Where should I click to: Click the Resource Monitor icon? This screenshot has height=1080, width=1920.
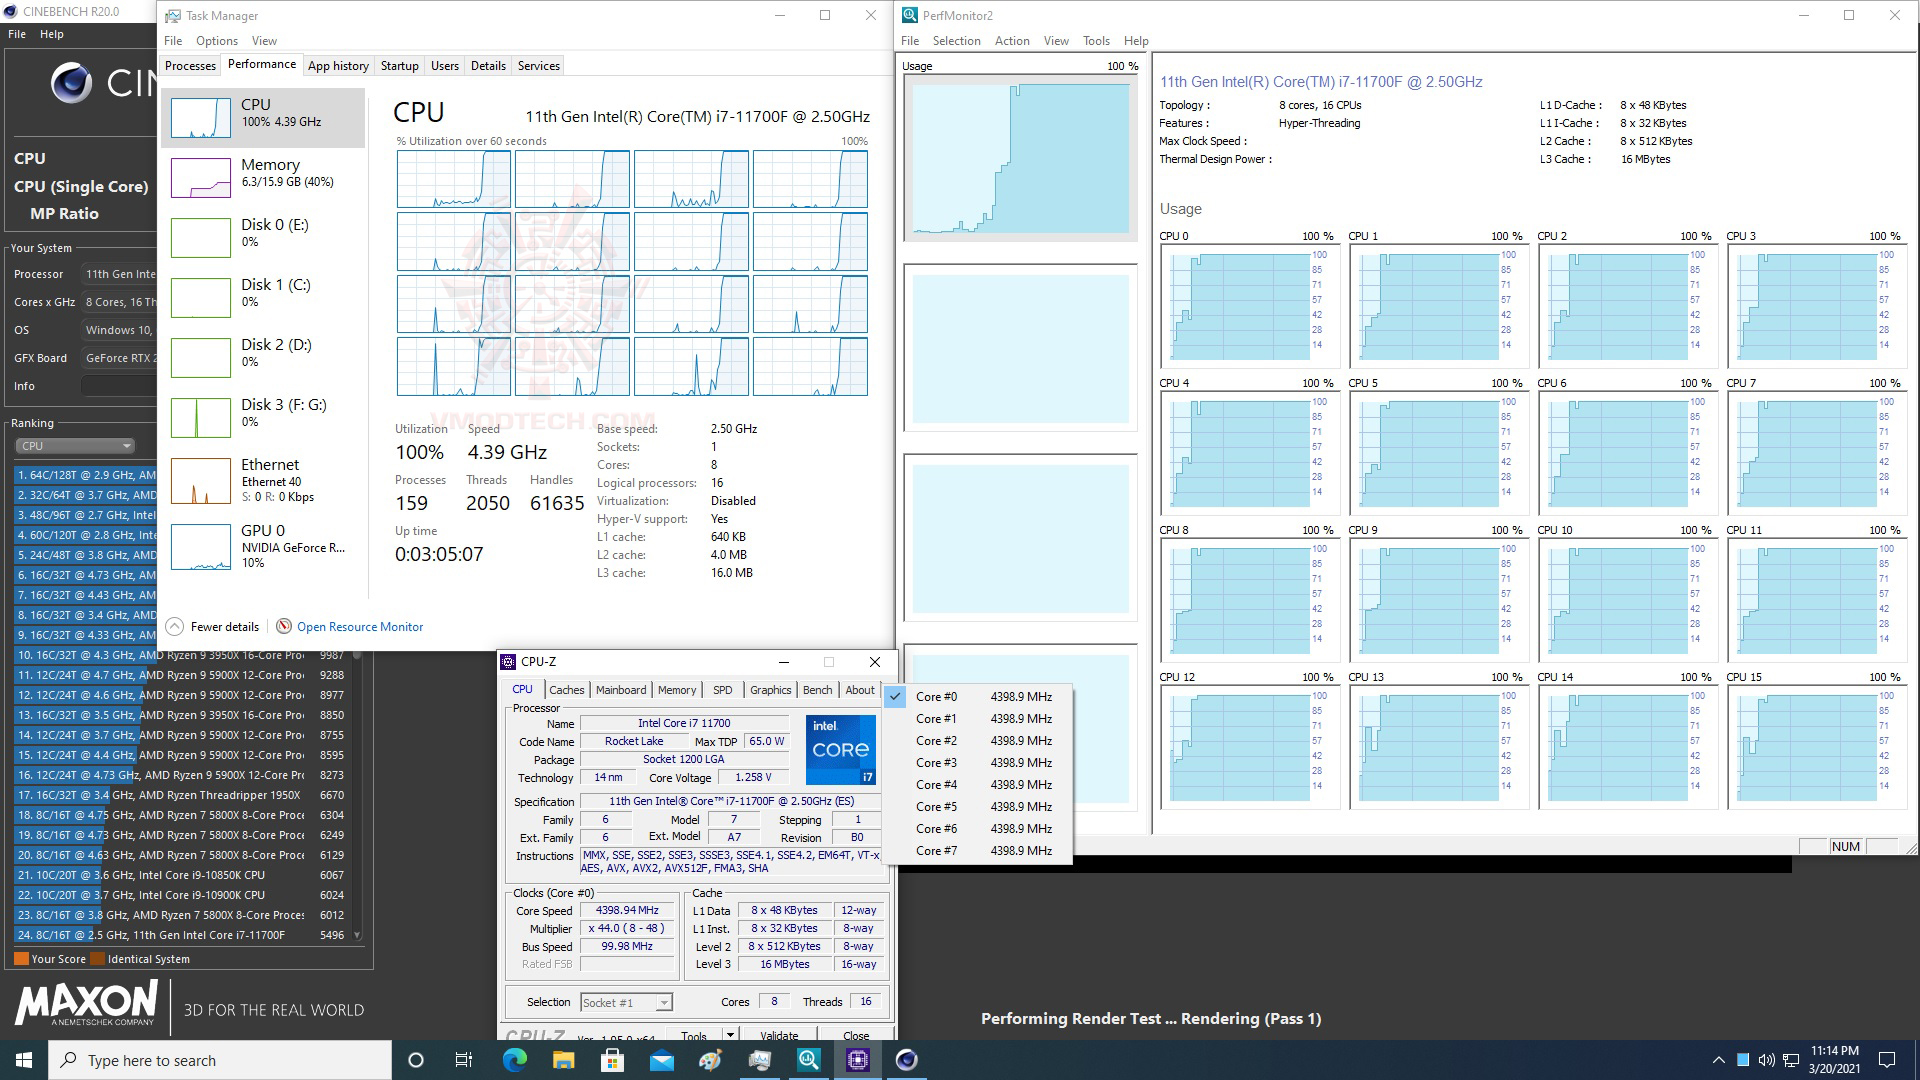point(284,627)
